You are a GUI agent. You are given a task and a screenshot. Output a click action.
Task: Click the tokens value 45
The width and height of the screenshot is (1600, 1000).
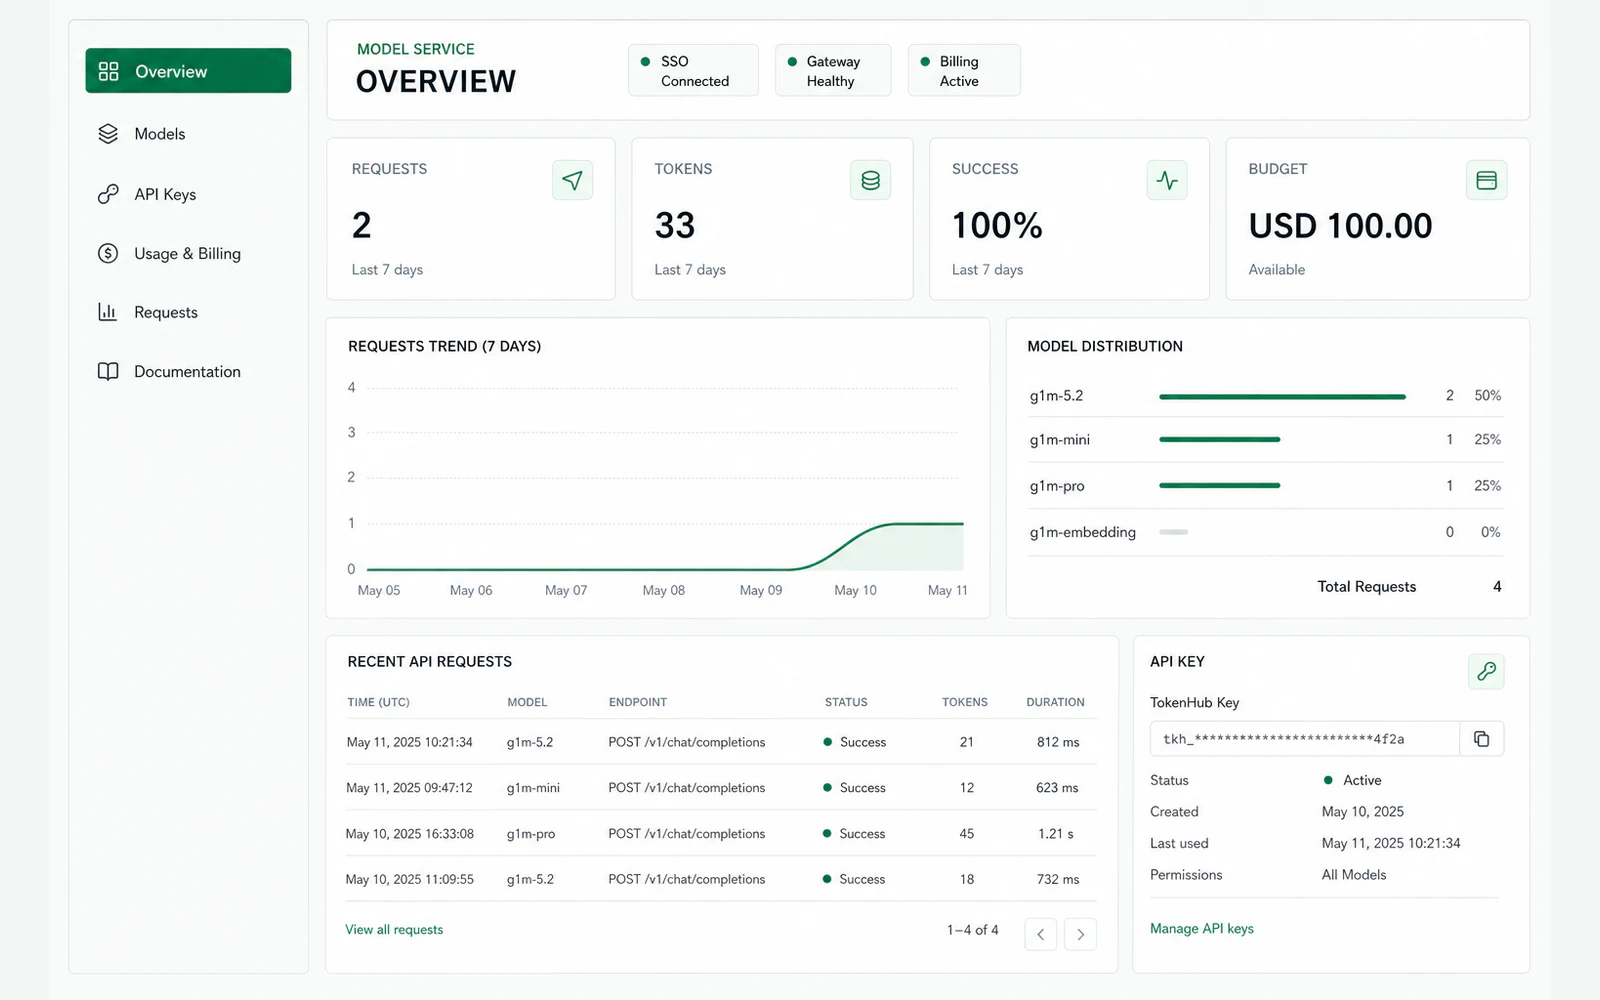point(966,833)
